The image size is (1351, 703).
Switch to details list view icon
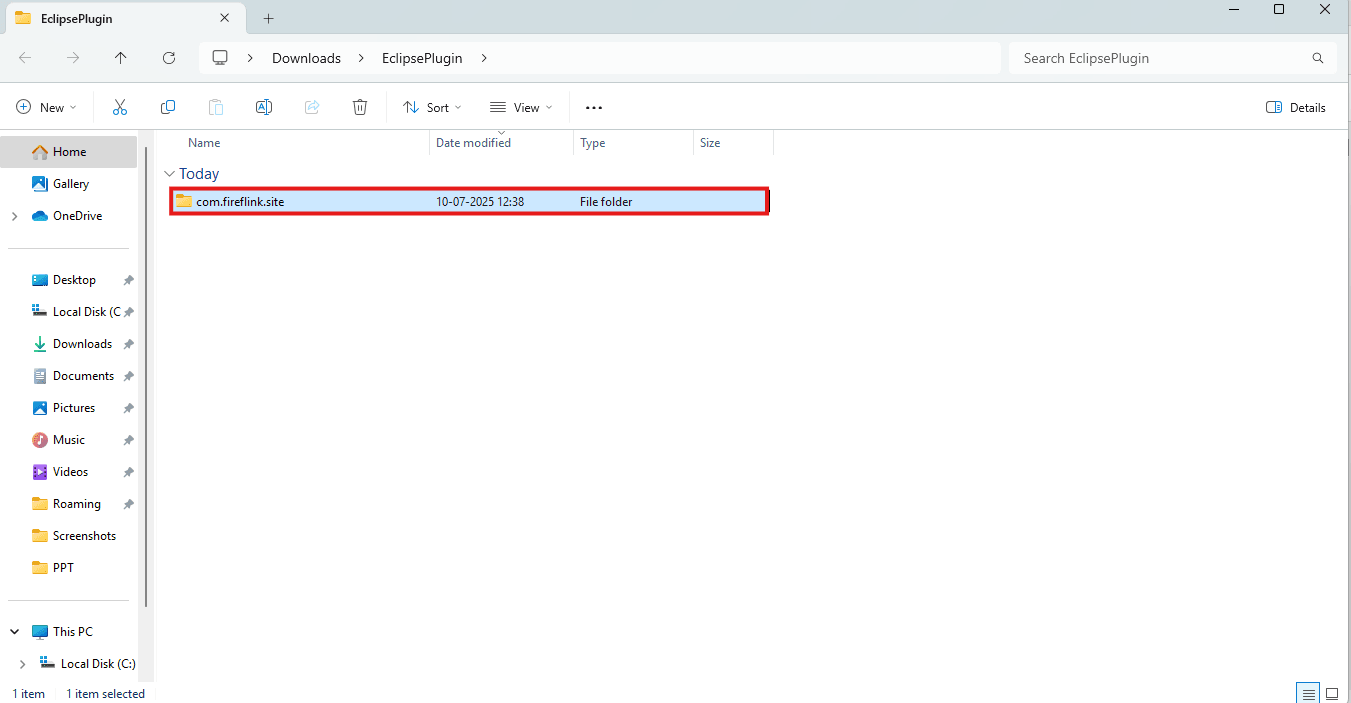point(1308,693)
